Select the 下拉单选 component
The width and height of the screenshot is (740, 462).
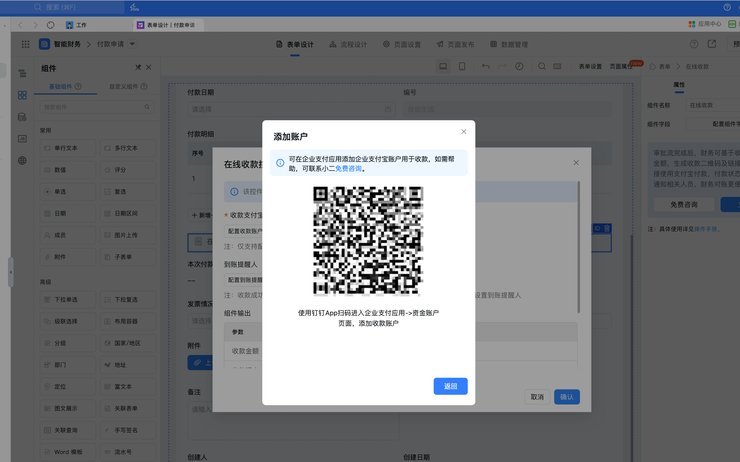pyautogui.click(x=67, y=300)
